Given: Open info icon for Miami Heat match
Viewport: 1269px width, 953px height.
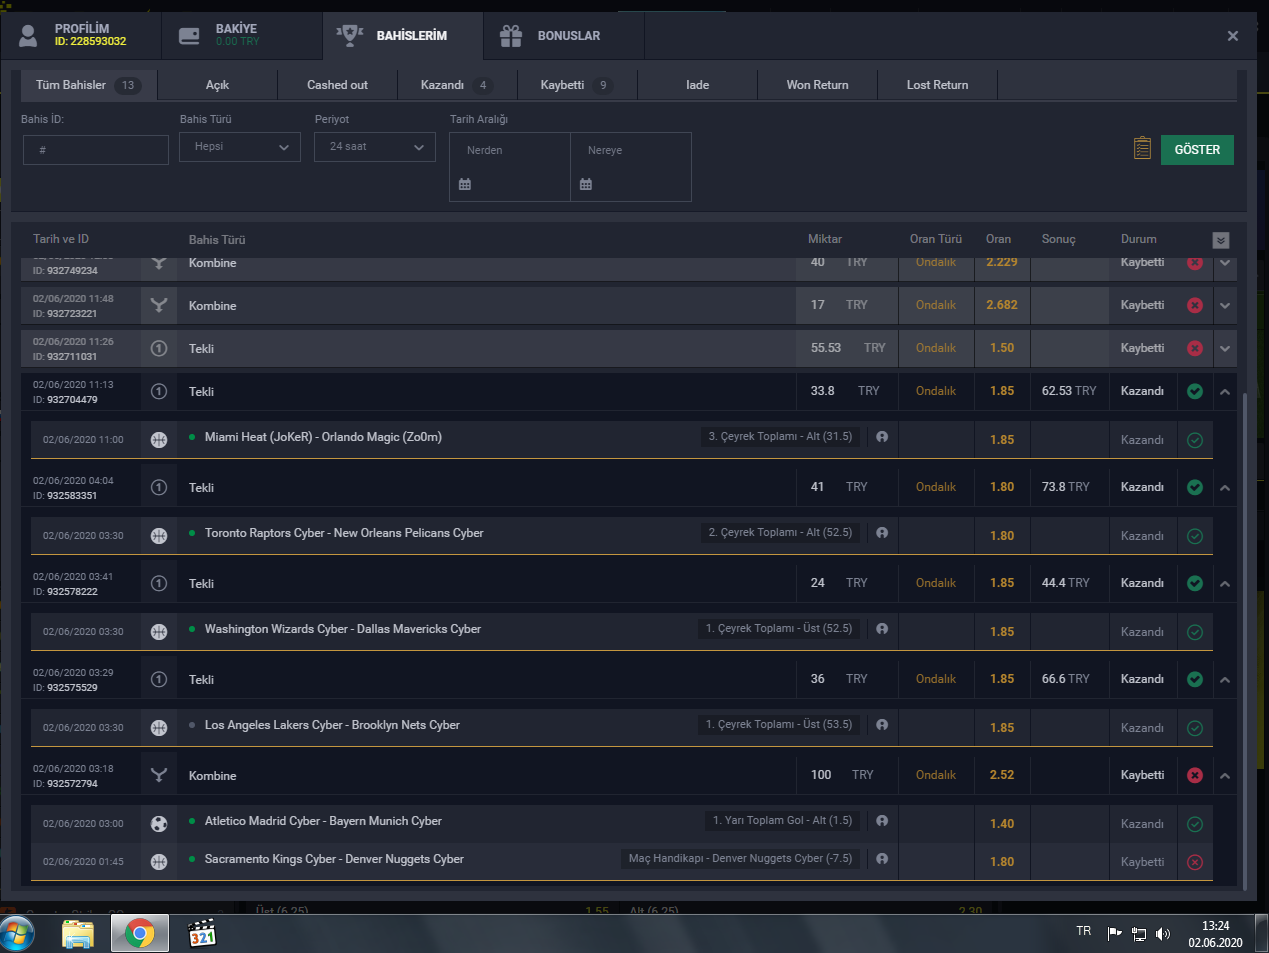Looking at the screenshot, I should click(x=882, y=437).
